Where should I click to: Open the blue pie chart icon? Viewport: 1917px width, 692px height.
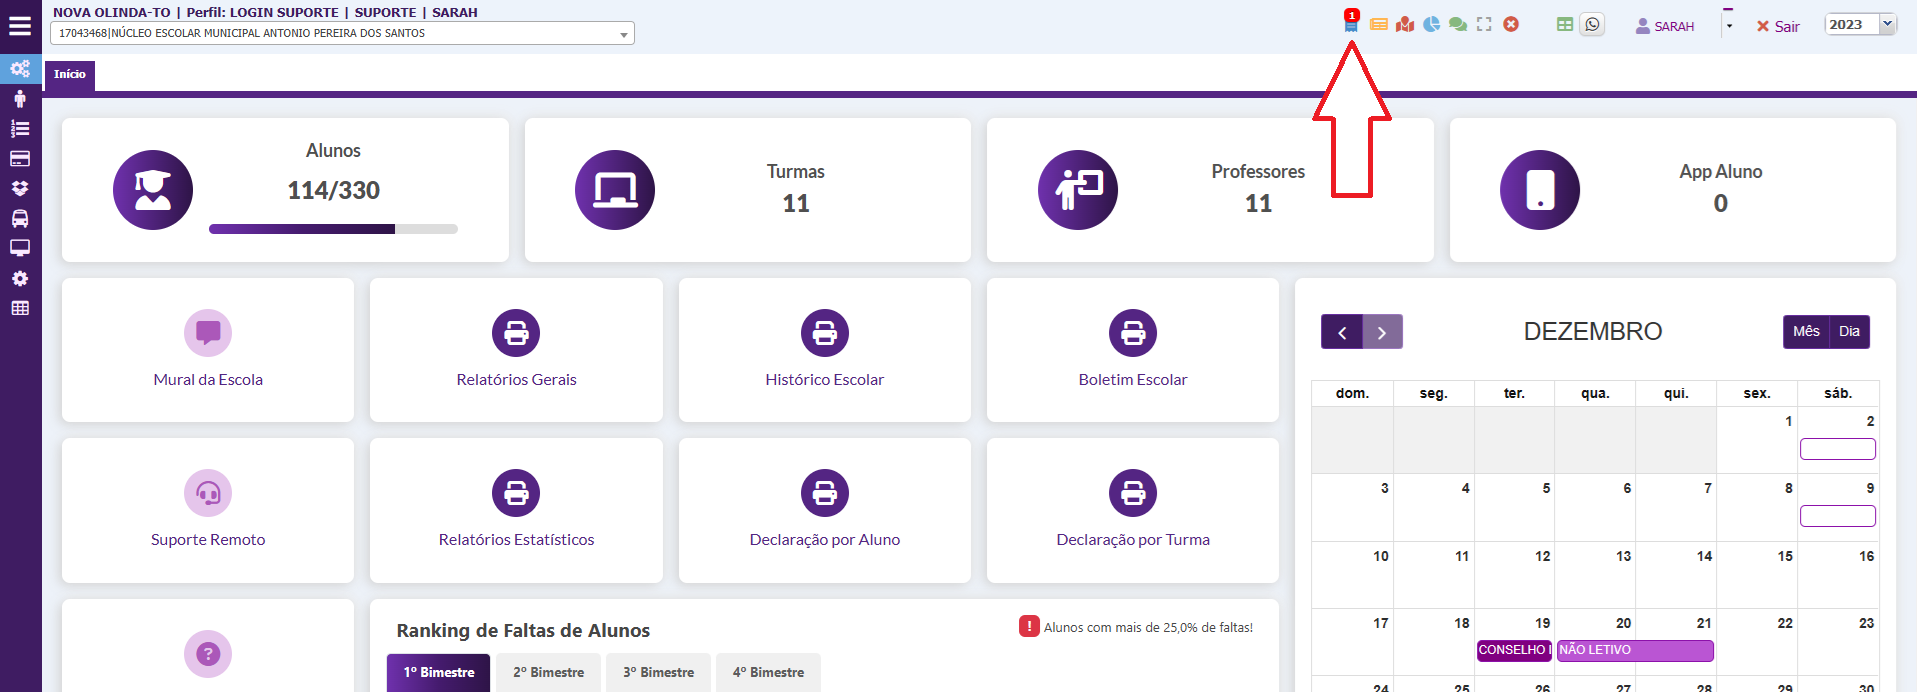tap(1432, 25)
